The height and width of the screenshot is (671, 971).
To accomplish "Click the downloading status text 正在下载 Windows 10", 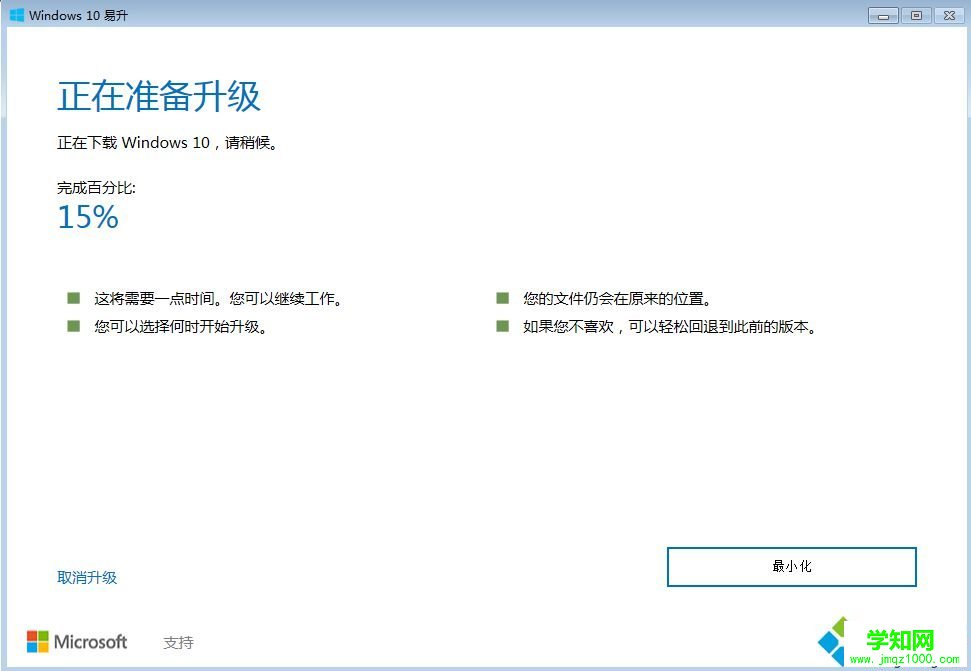I will pyautogui.click(x=165, y=143).
